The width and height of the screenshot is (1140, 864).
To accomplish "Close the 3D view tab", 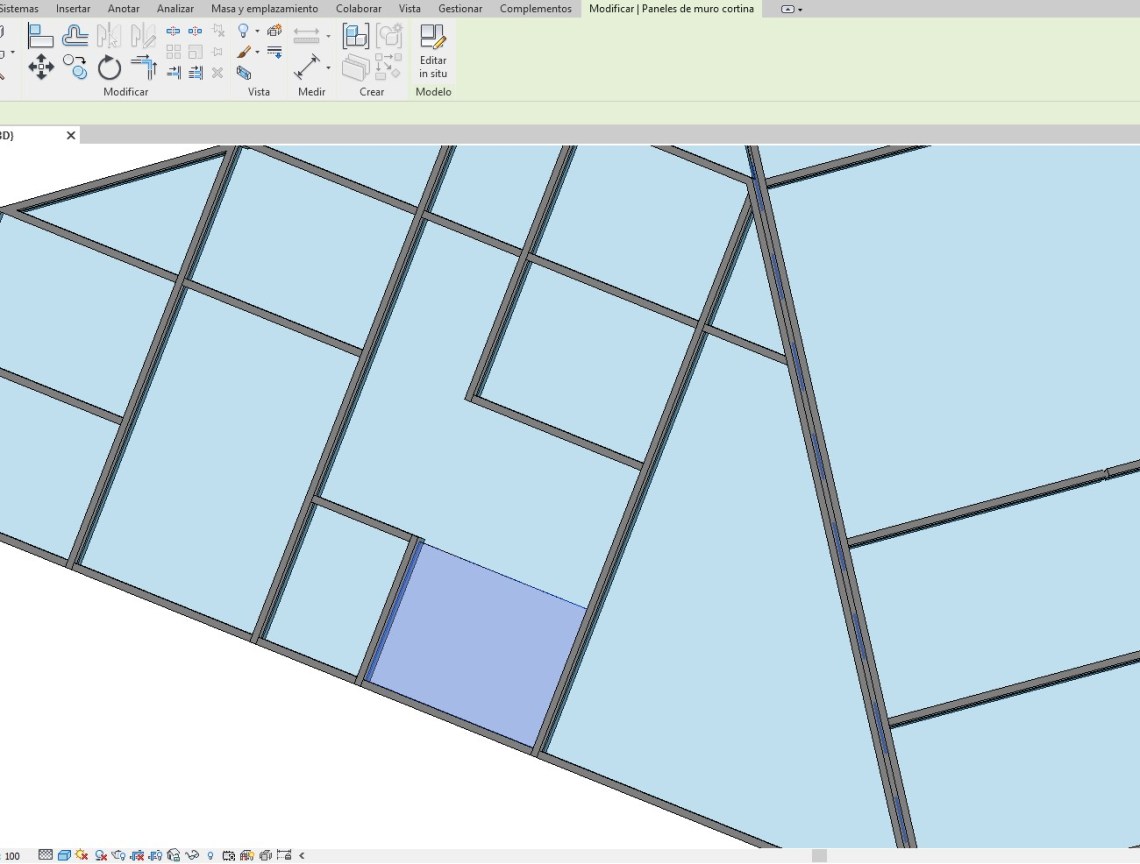I will point(71,135).
